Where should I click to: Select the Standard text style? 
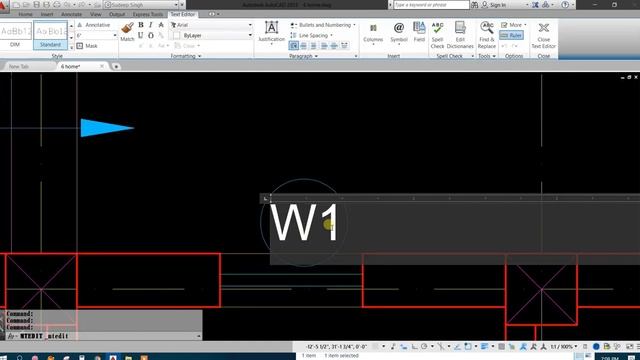(x=50, y=36)
